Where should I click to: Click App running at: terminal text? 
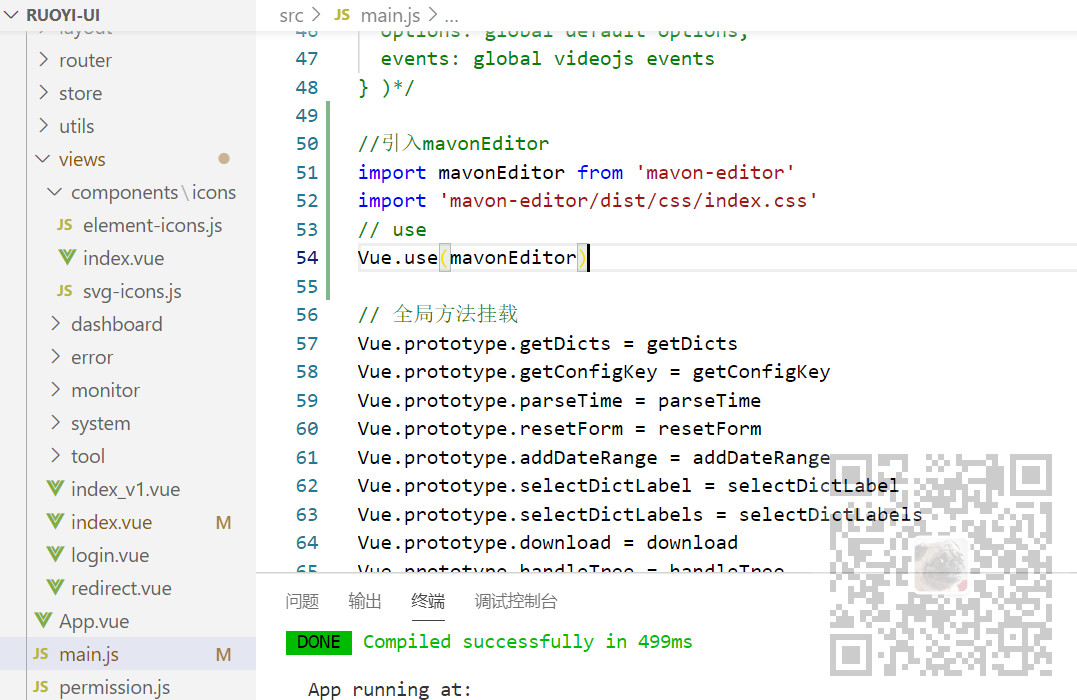[389, 689]
